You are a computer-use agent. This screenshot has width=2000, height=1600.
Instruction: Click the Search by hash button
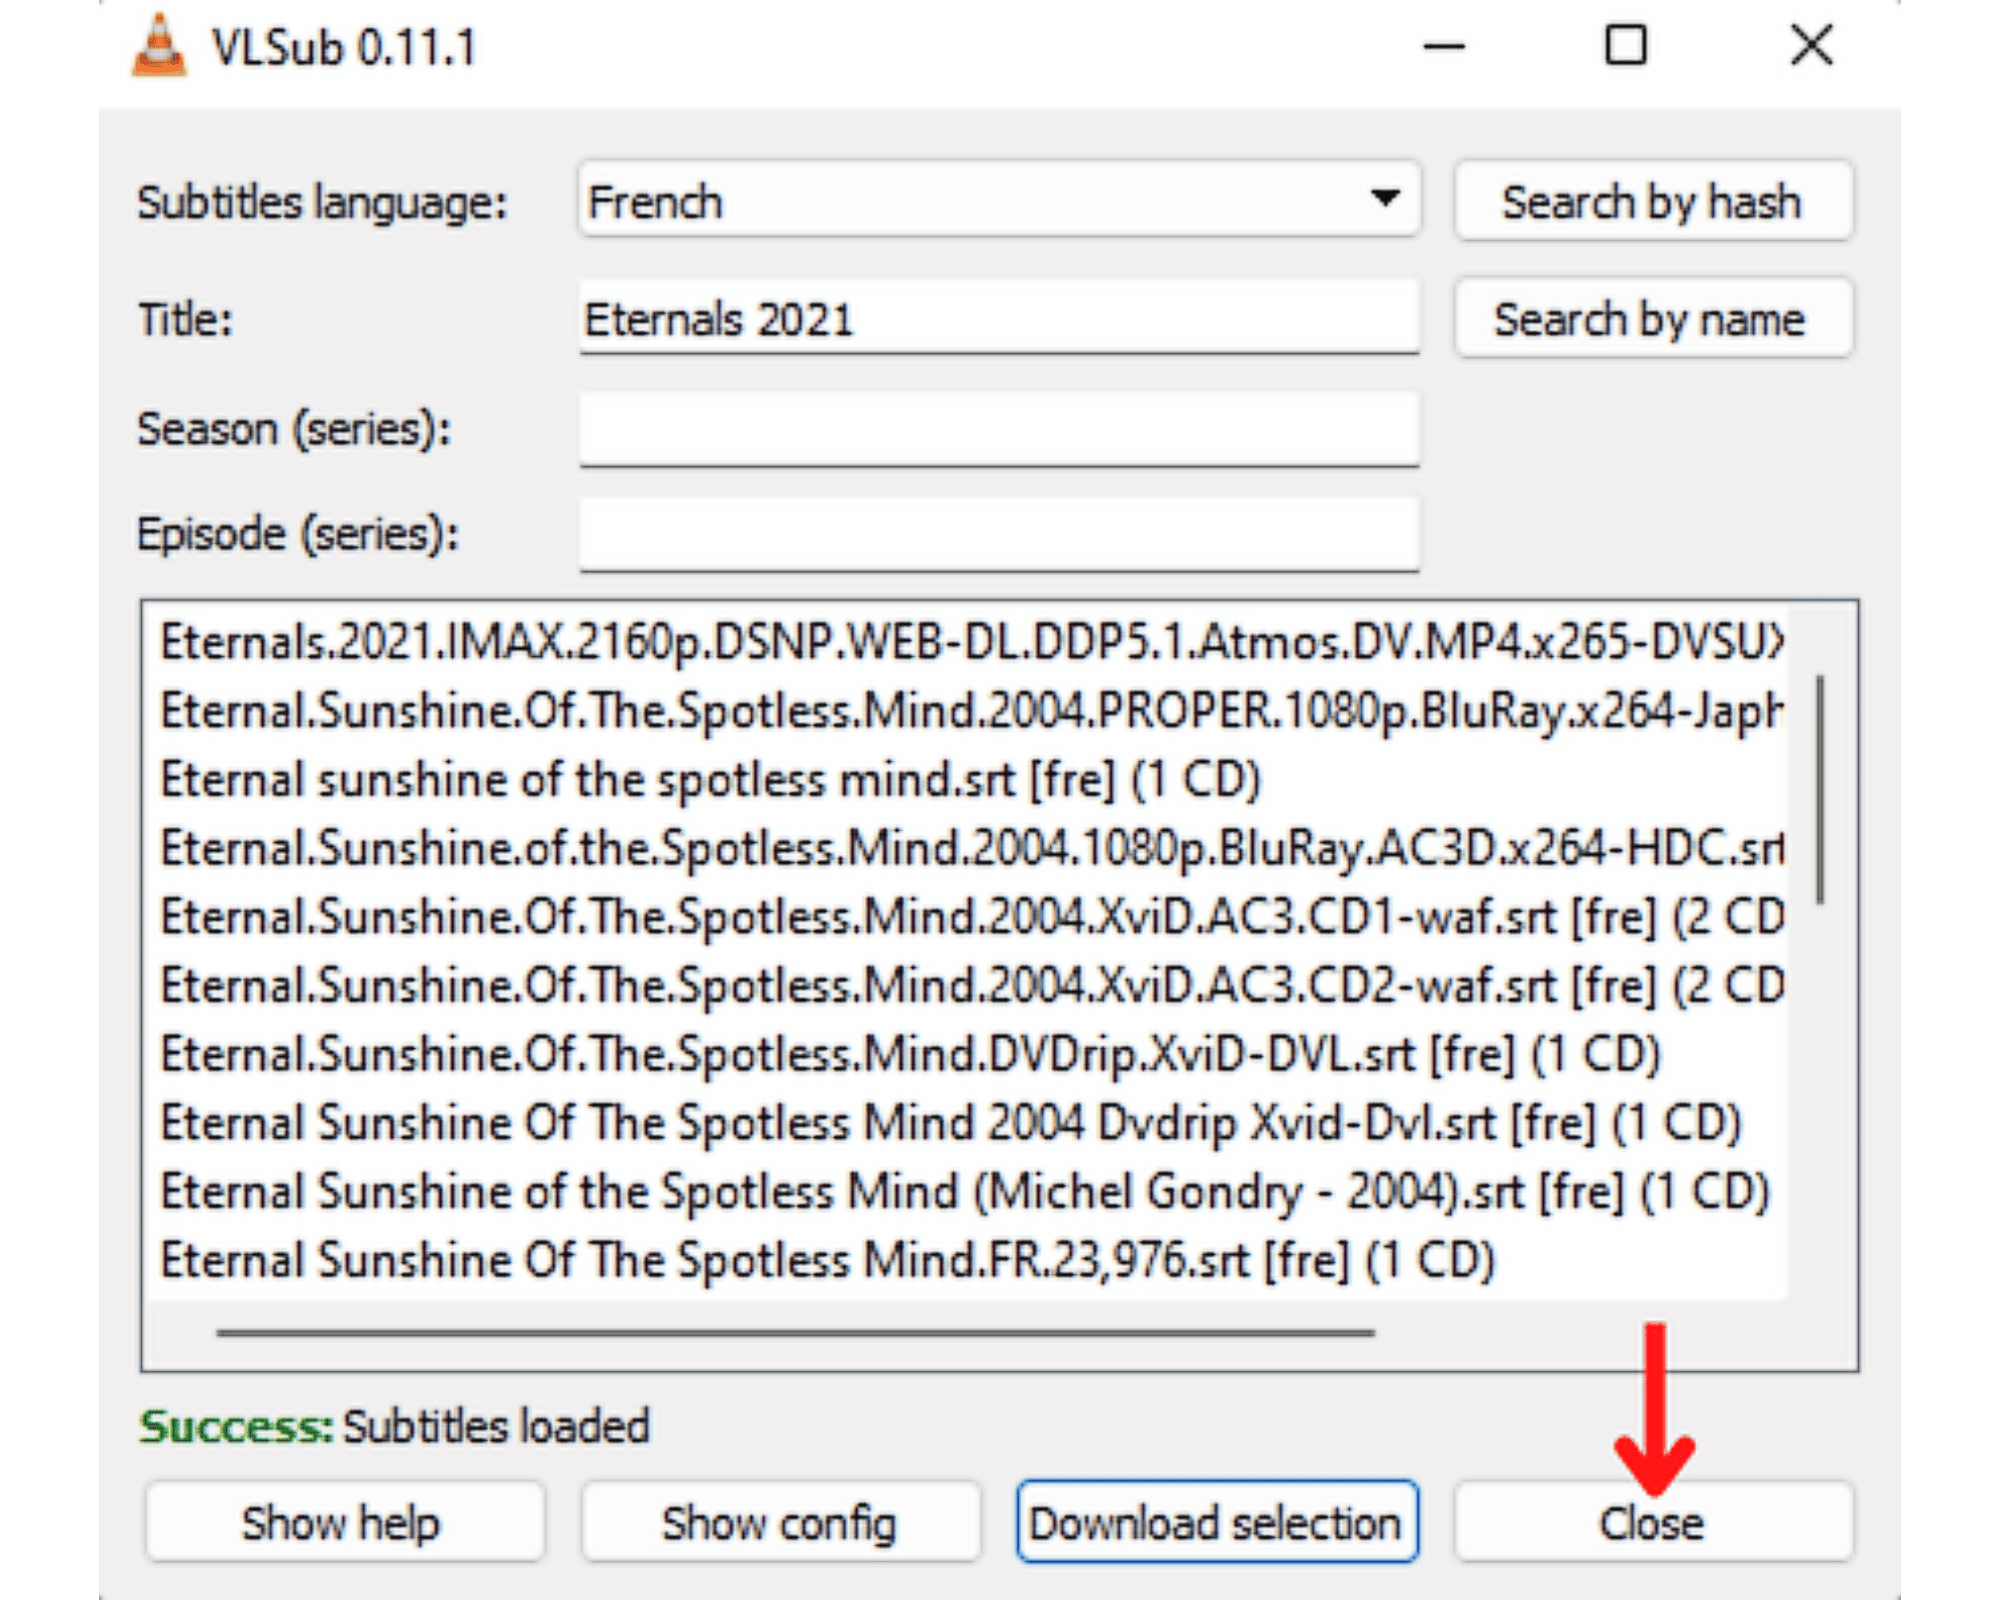pyautogui.click(x=1653, y=201)
